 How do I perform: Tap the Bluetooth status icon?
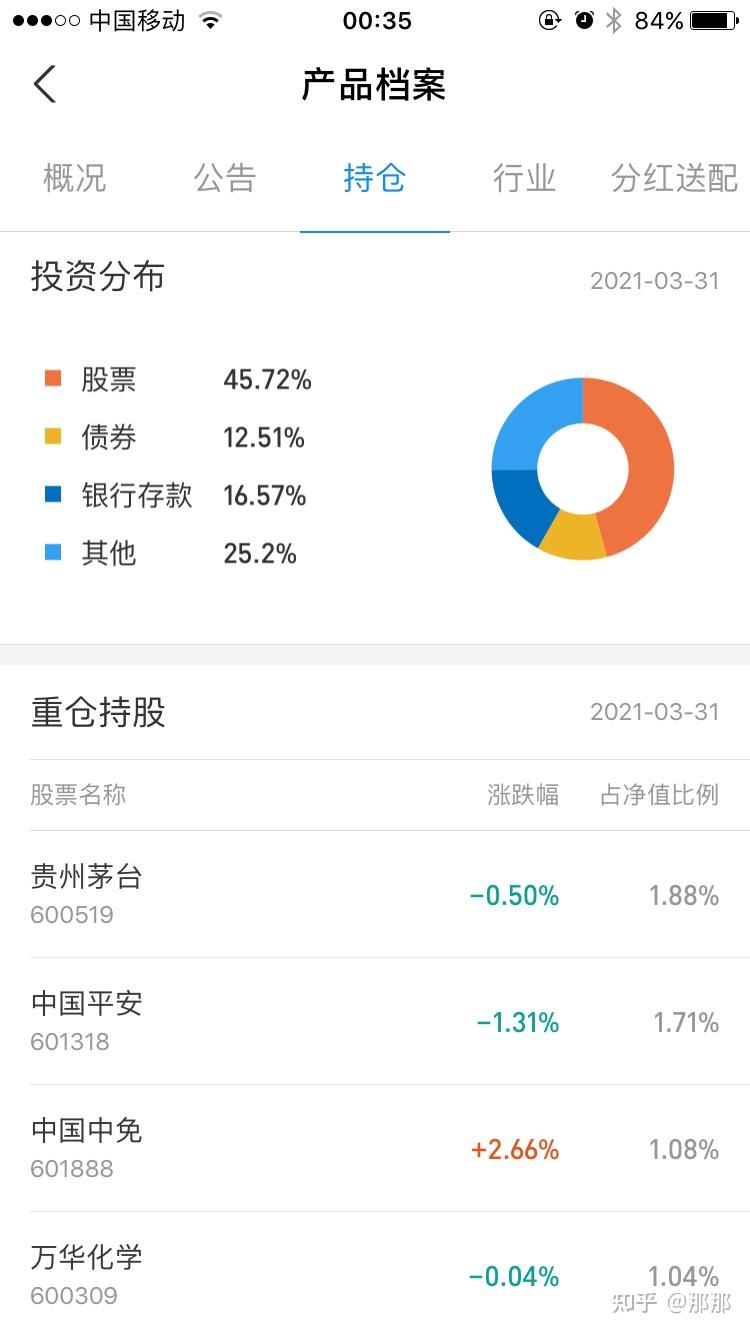pos(614,21)
